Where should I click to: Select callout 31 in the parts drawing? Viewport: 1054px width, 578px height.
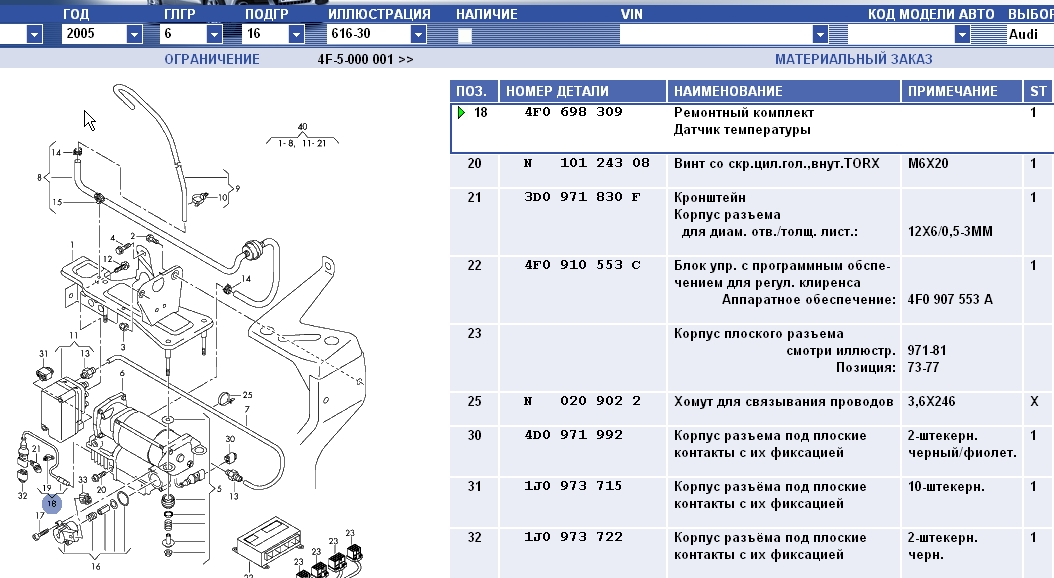tap(43, 354)
